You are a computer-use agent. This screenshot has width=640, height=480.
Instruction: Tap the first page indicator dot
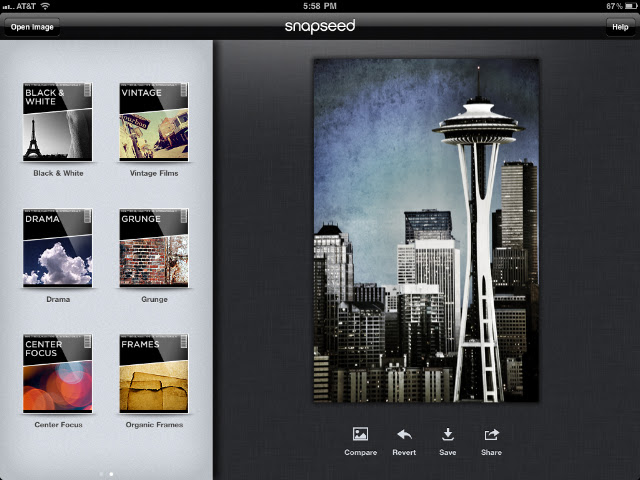tap(101, 474)
